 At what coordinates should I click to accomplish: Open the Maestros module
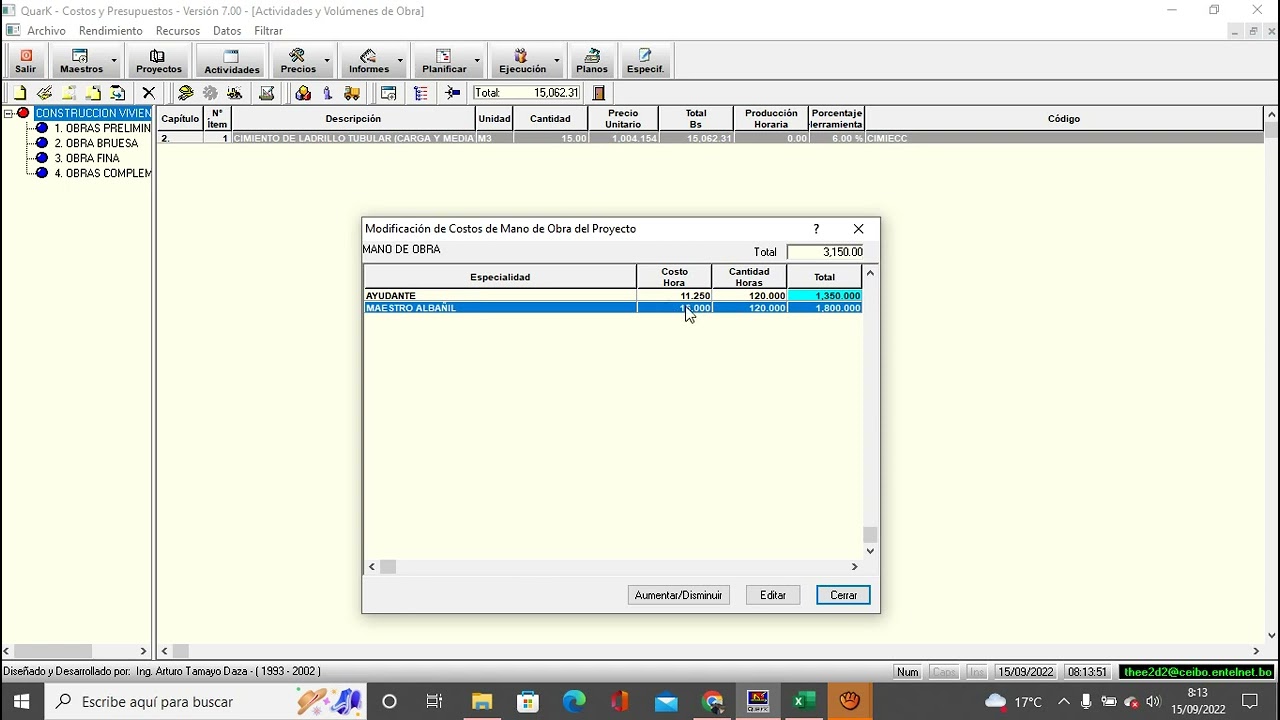(81, 61)
